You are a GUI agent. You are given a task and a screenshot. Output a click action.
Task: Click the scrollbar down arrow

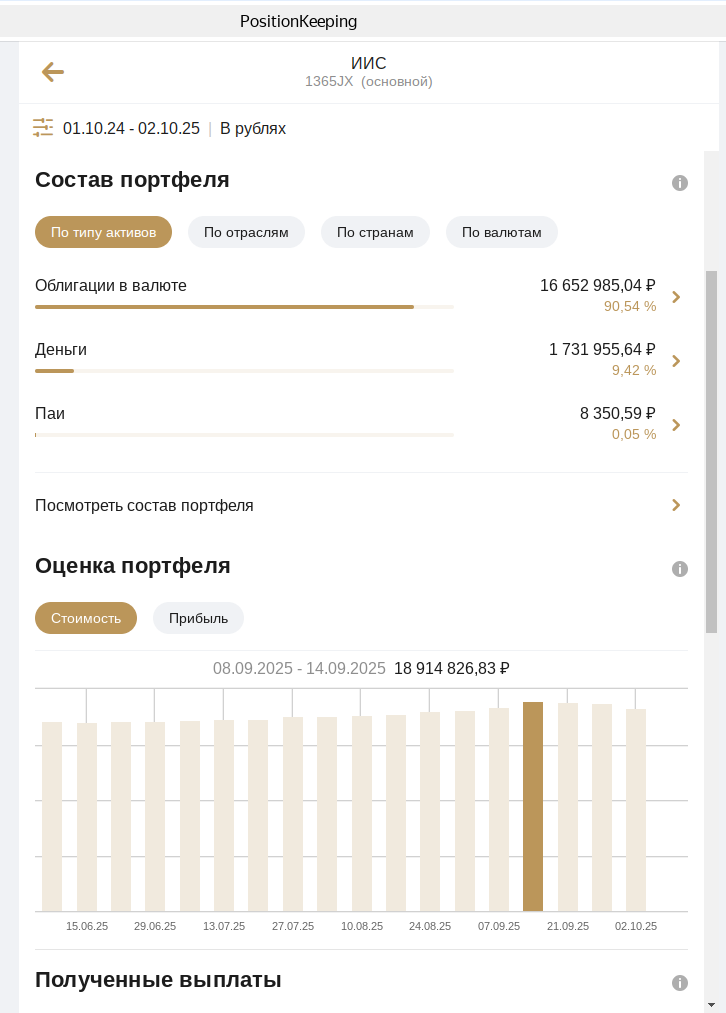(x=711, y=1004)
